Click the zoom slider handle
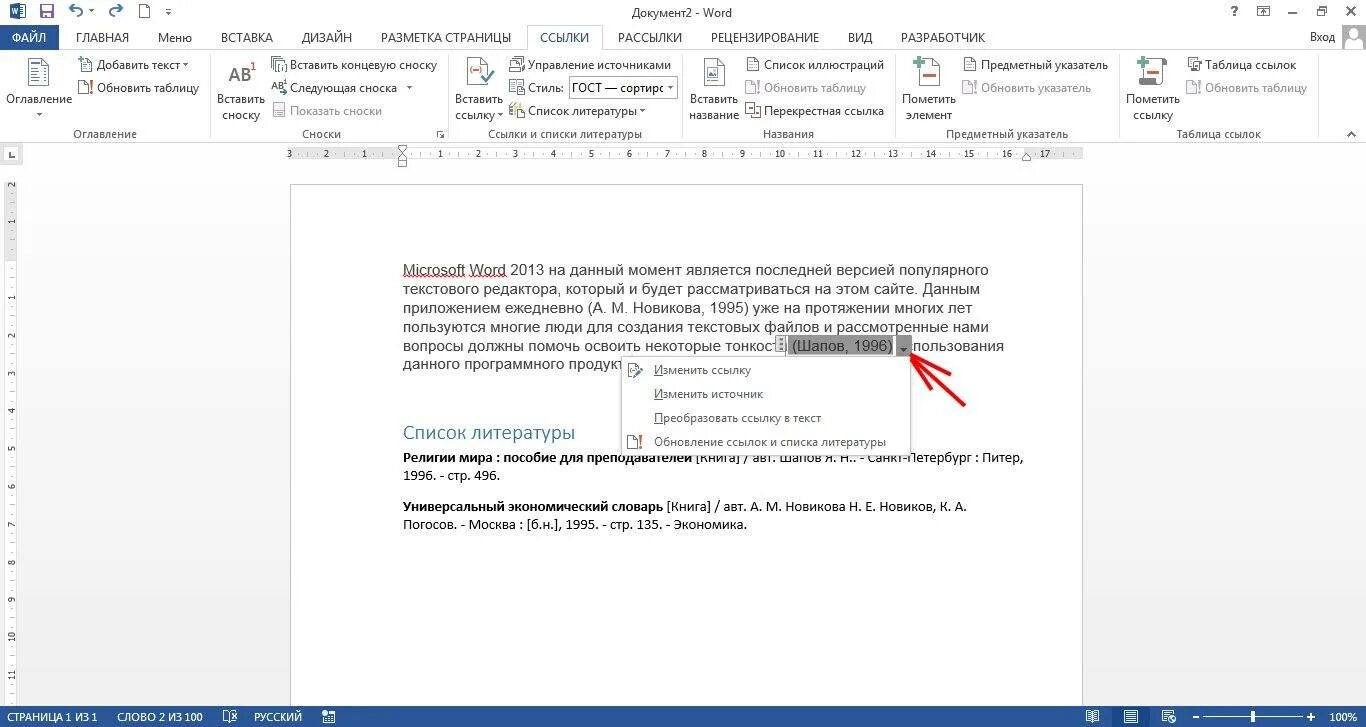1366x727 pixels. 1253,717
